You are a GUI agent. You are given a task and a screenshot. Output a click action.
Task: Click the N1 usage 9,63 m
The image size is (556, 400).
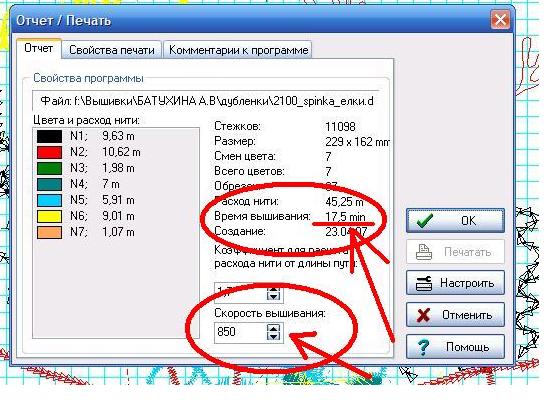pos(118,136)
